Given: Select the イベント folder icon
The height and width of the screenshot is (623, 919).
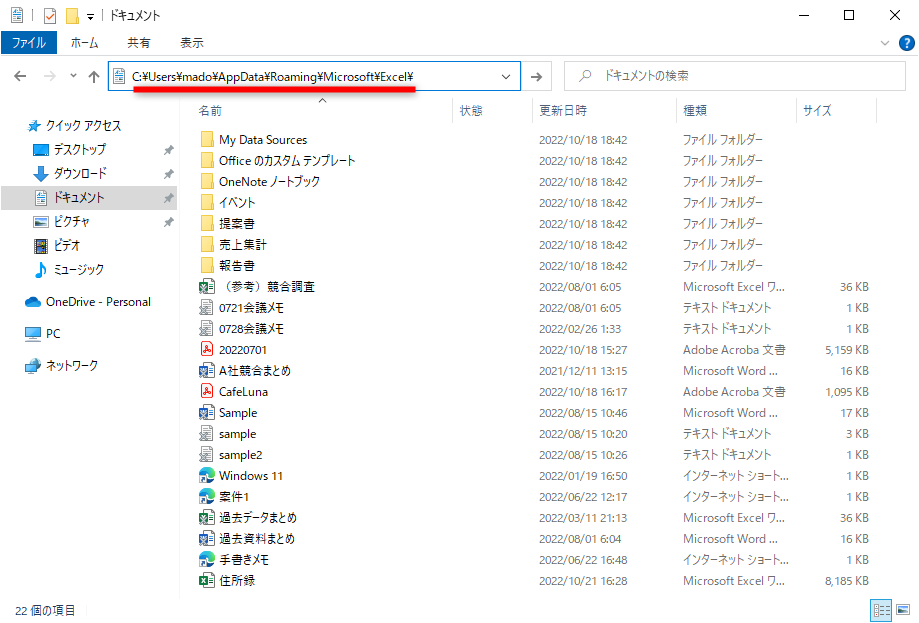Looking at the screenshot, I should (x=206, y=203).
